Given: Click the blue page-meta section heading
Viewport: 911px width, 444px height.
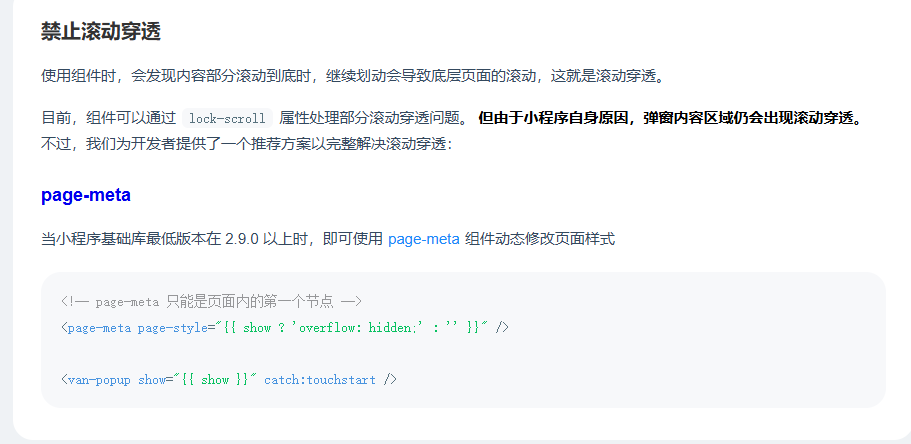Looking at the screenshot, I should point(86,195).
